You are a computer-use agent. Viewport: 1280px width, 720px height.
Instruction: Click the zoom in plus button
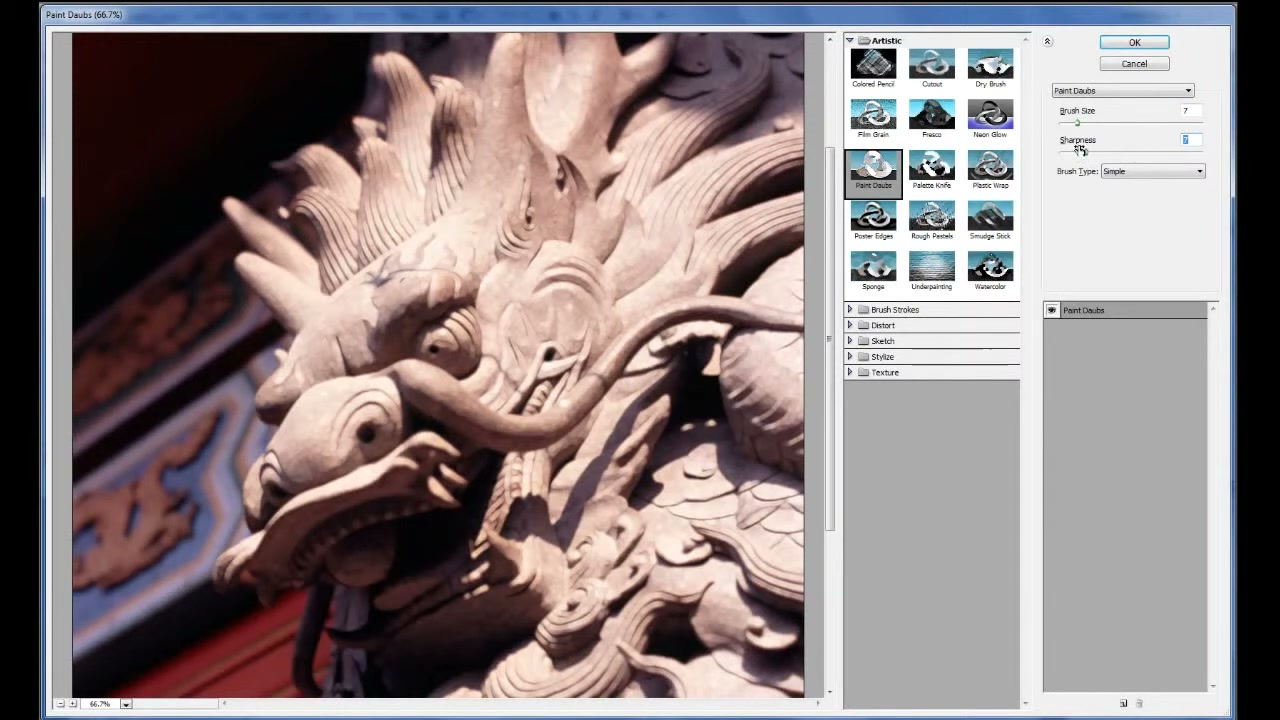(72, 704)
